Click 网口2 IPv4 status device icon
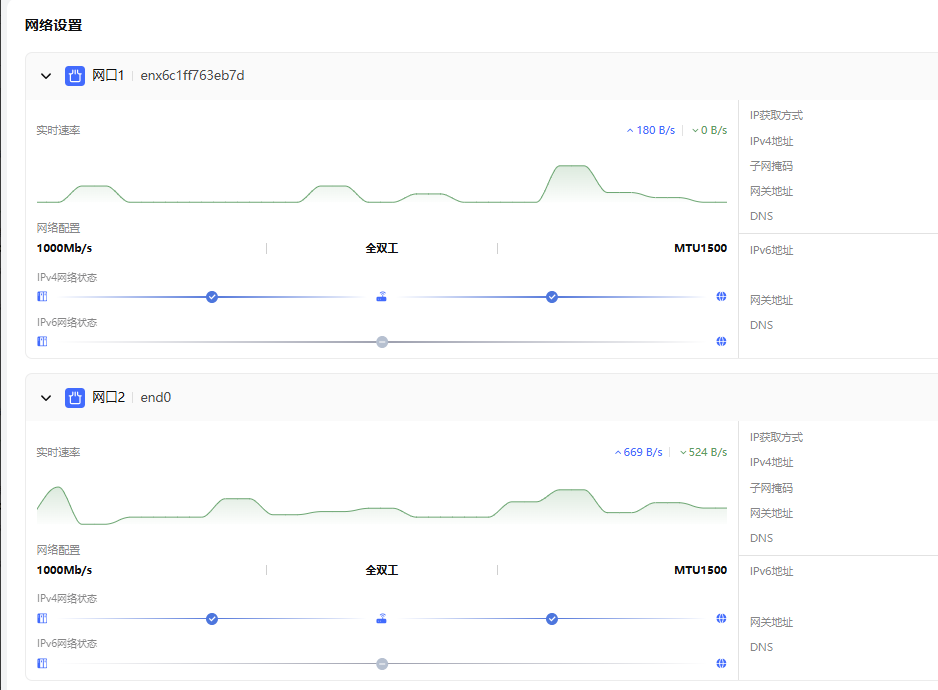Viewport: 938px width, 690px height. pos(42,618)
